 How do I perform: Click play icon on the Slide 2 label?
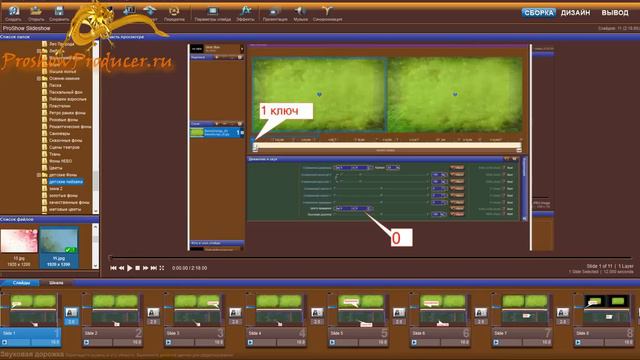[x=87, y=342]
